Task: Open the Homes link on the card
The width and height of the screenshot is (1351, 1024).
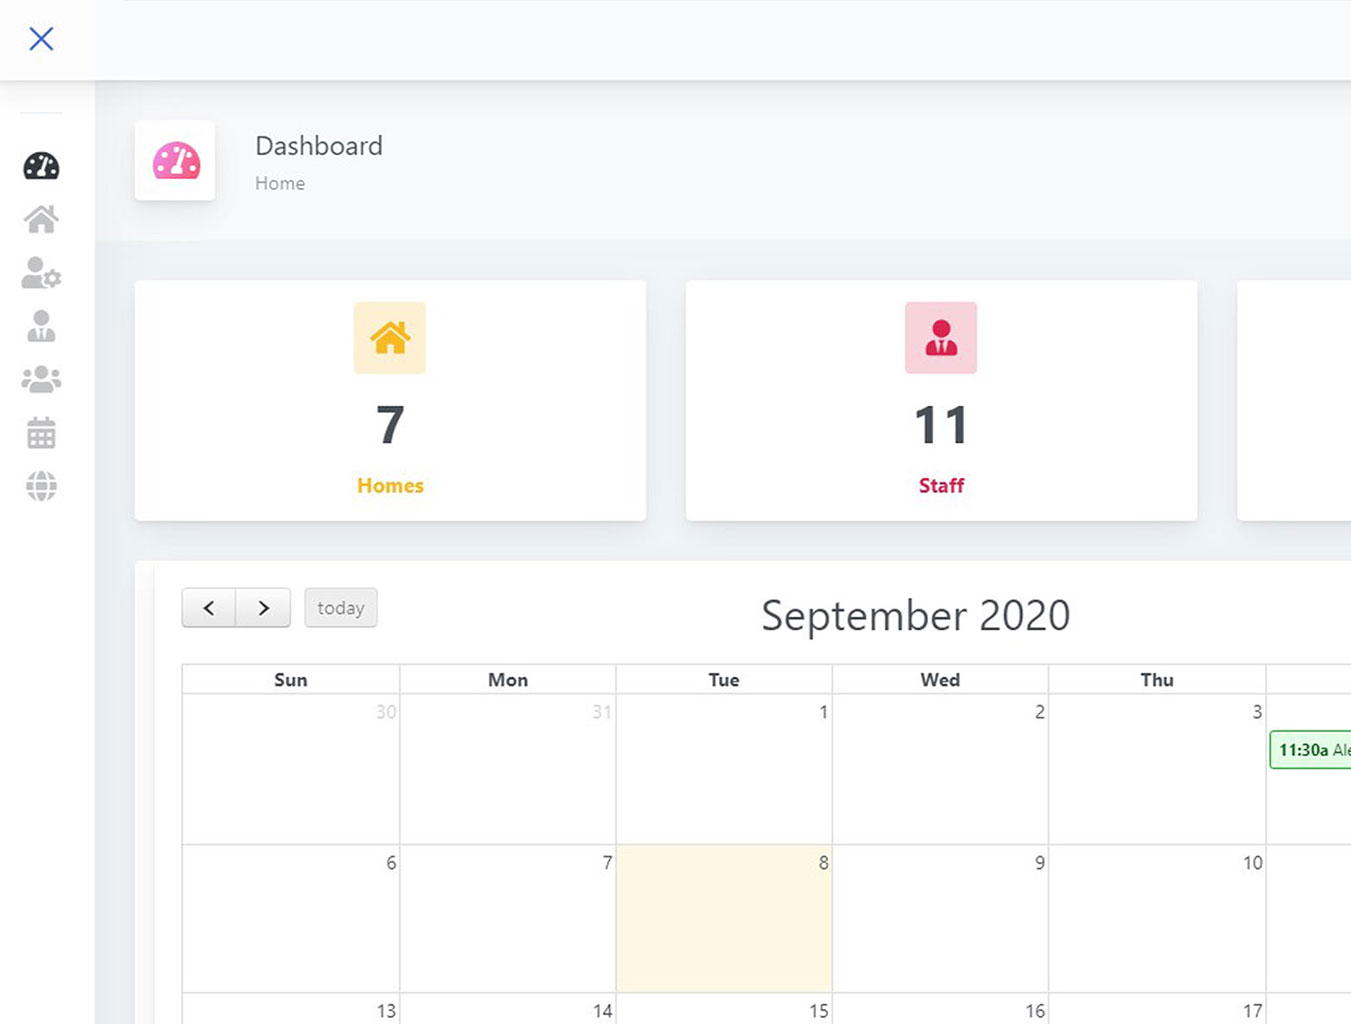Action: [390, 486]
